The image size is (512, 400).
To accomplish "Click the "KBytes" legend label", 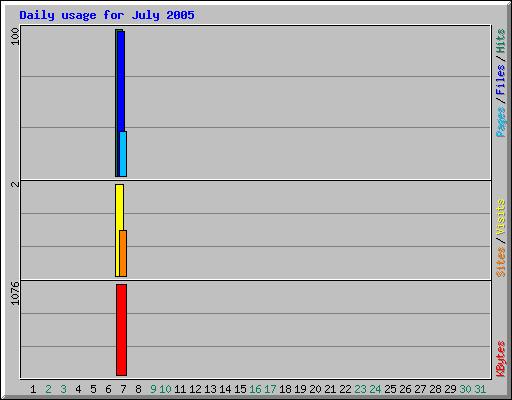I will coord(500,359).
